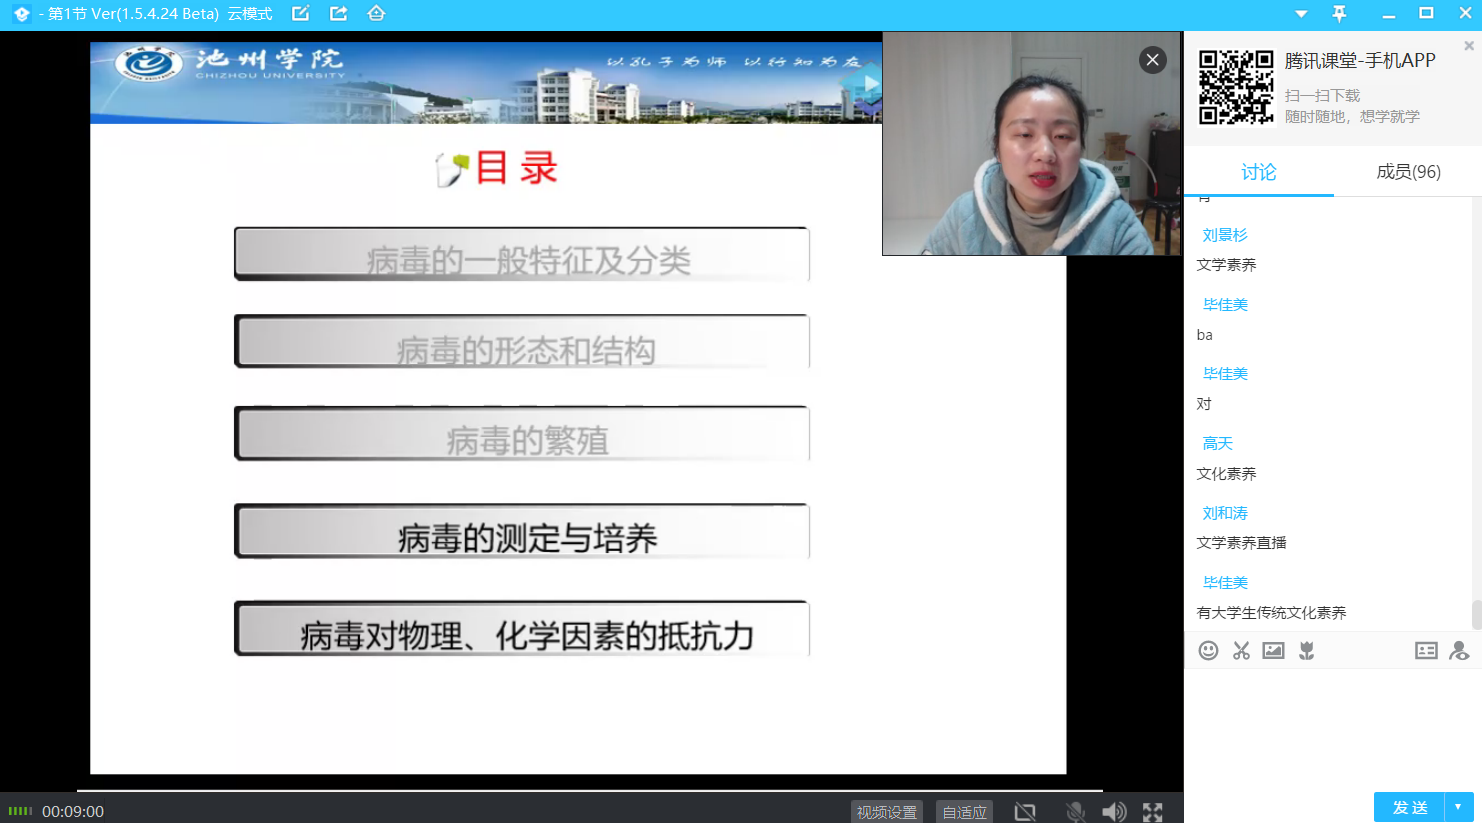Click the edit note icon in title bar

300,14
